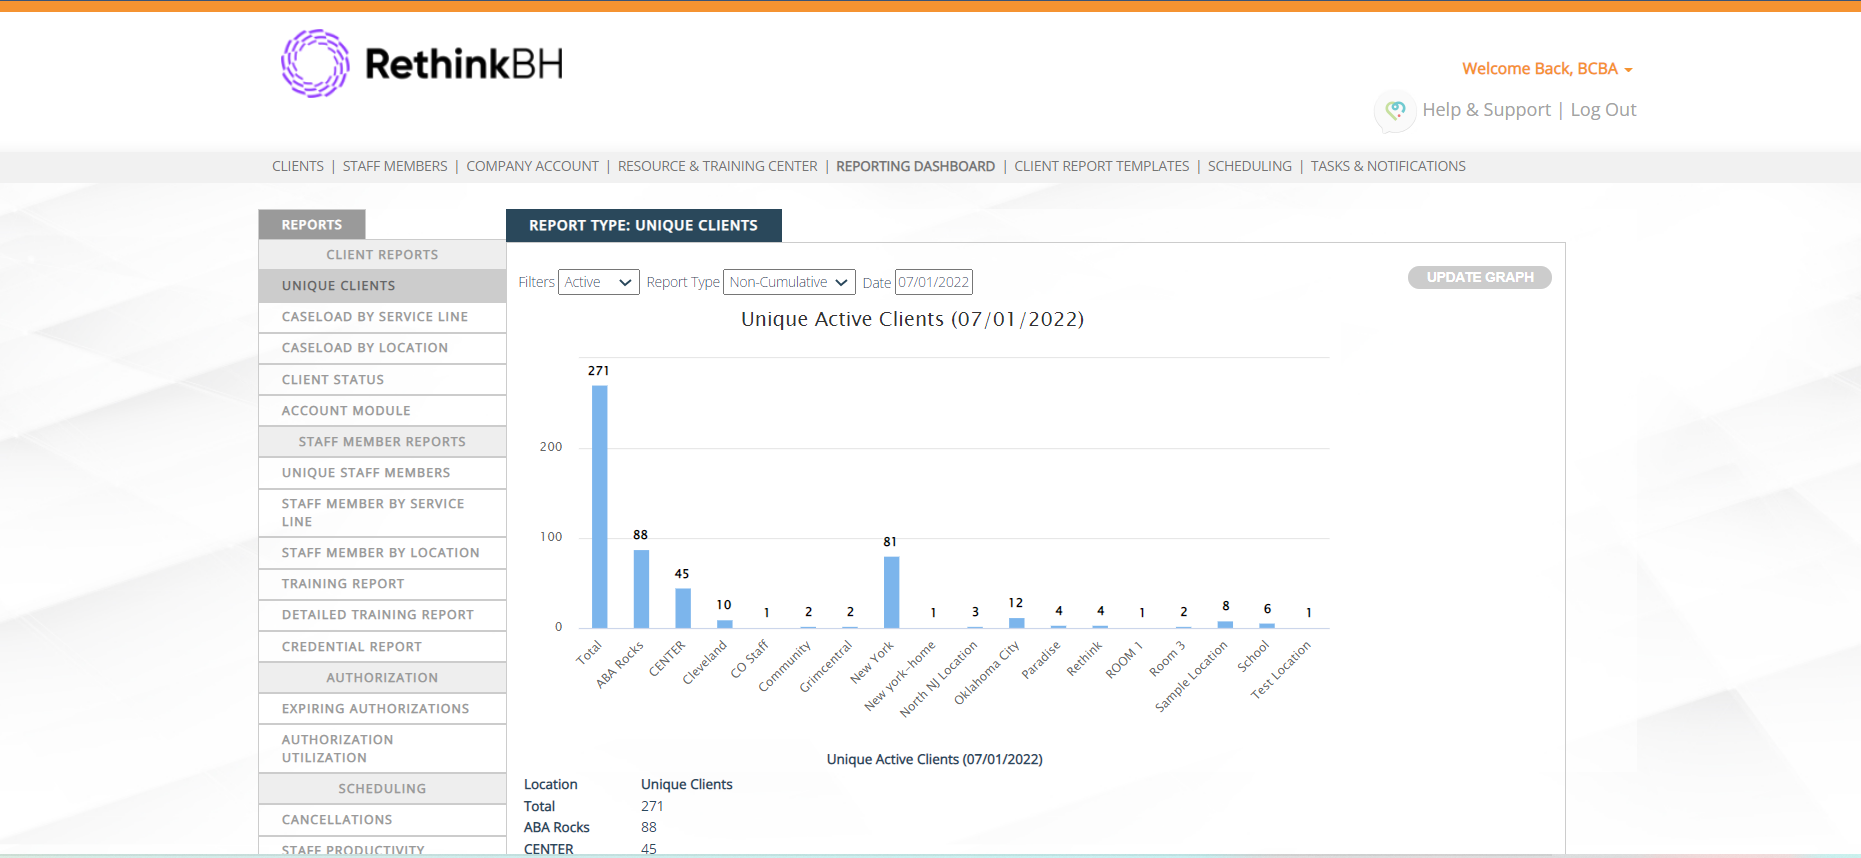Click the Total row value 271

pyautogui.click(x=652, y=806)
